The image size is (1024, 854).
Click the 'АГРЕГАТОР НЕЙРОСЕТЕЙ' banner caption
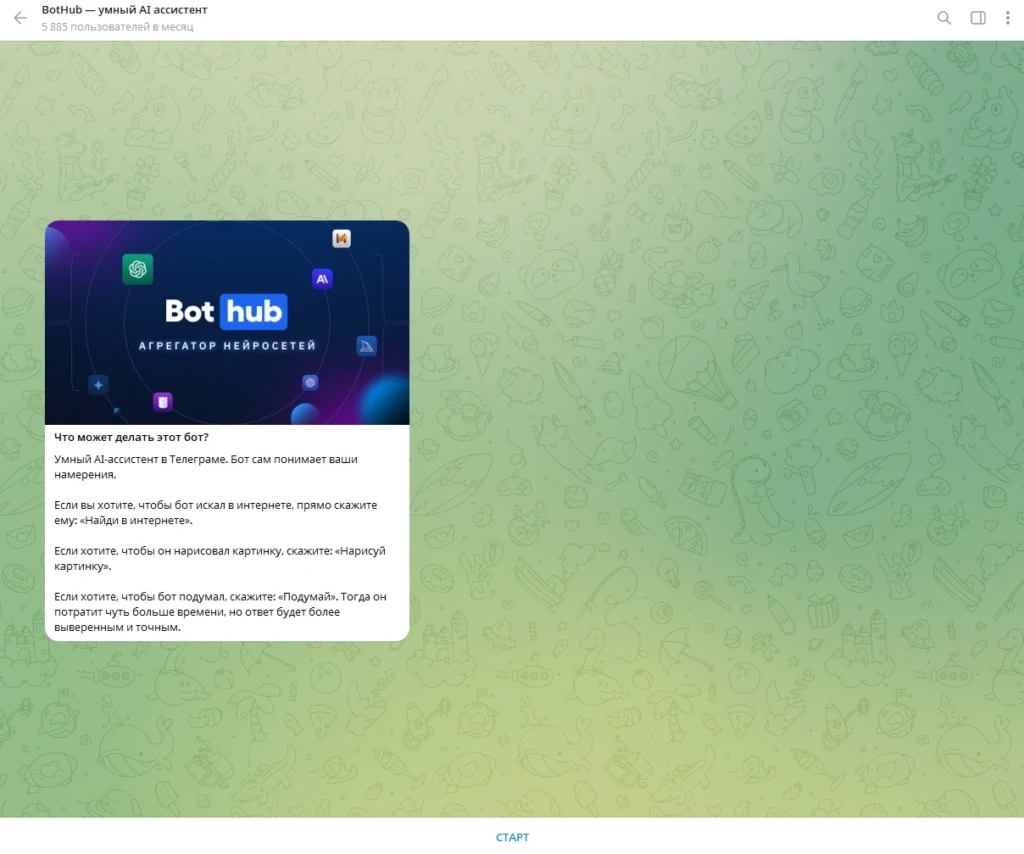(227, 345)
